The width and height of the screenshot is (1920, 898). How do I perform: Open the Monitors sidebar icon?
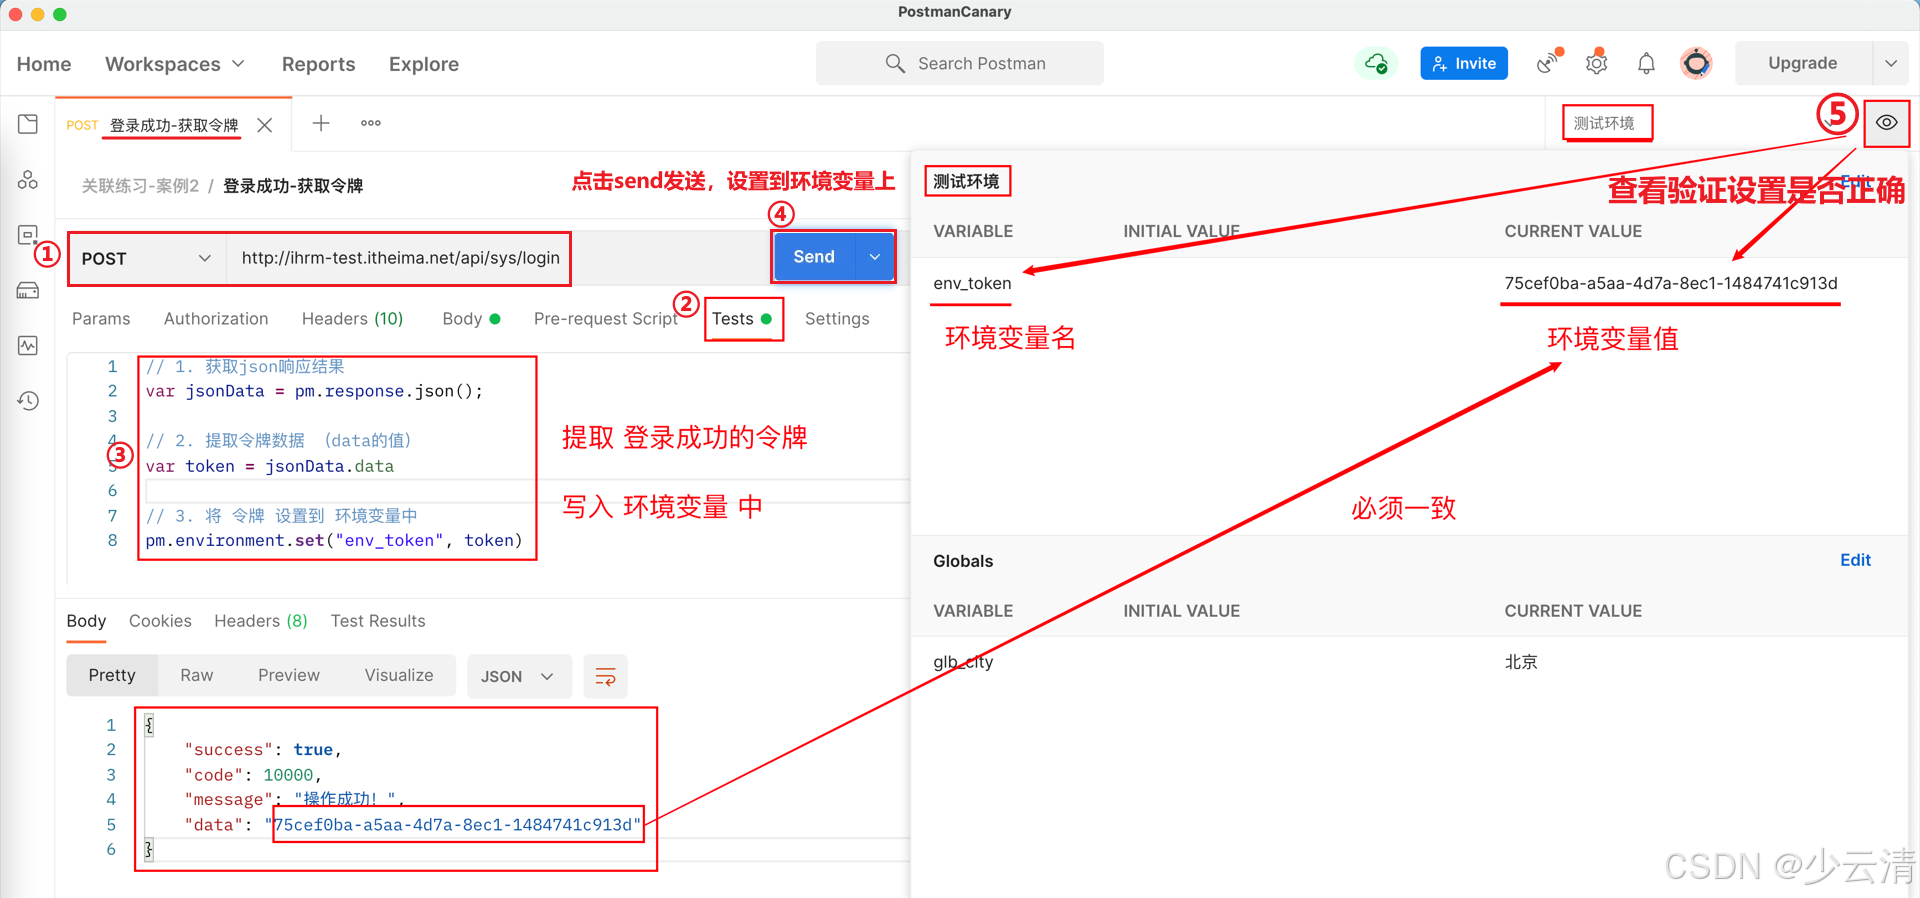(x=28, y=346)
